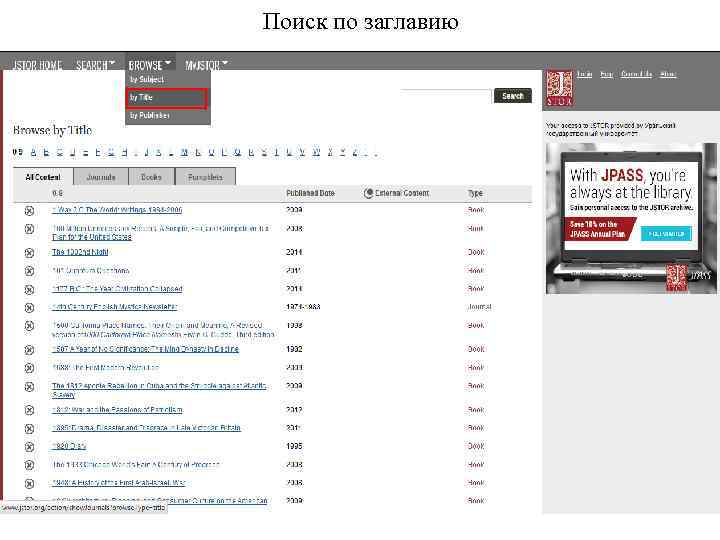720x540 pixels.
Task: Choose 'by Title' in Browse menu
Action: coord(166,98)
